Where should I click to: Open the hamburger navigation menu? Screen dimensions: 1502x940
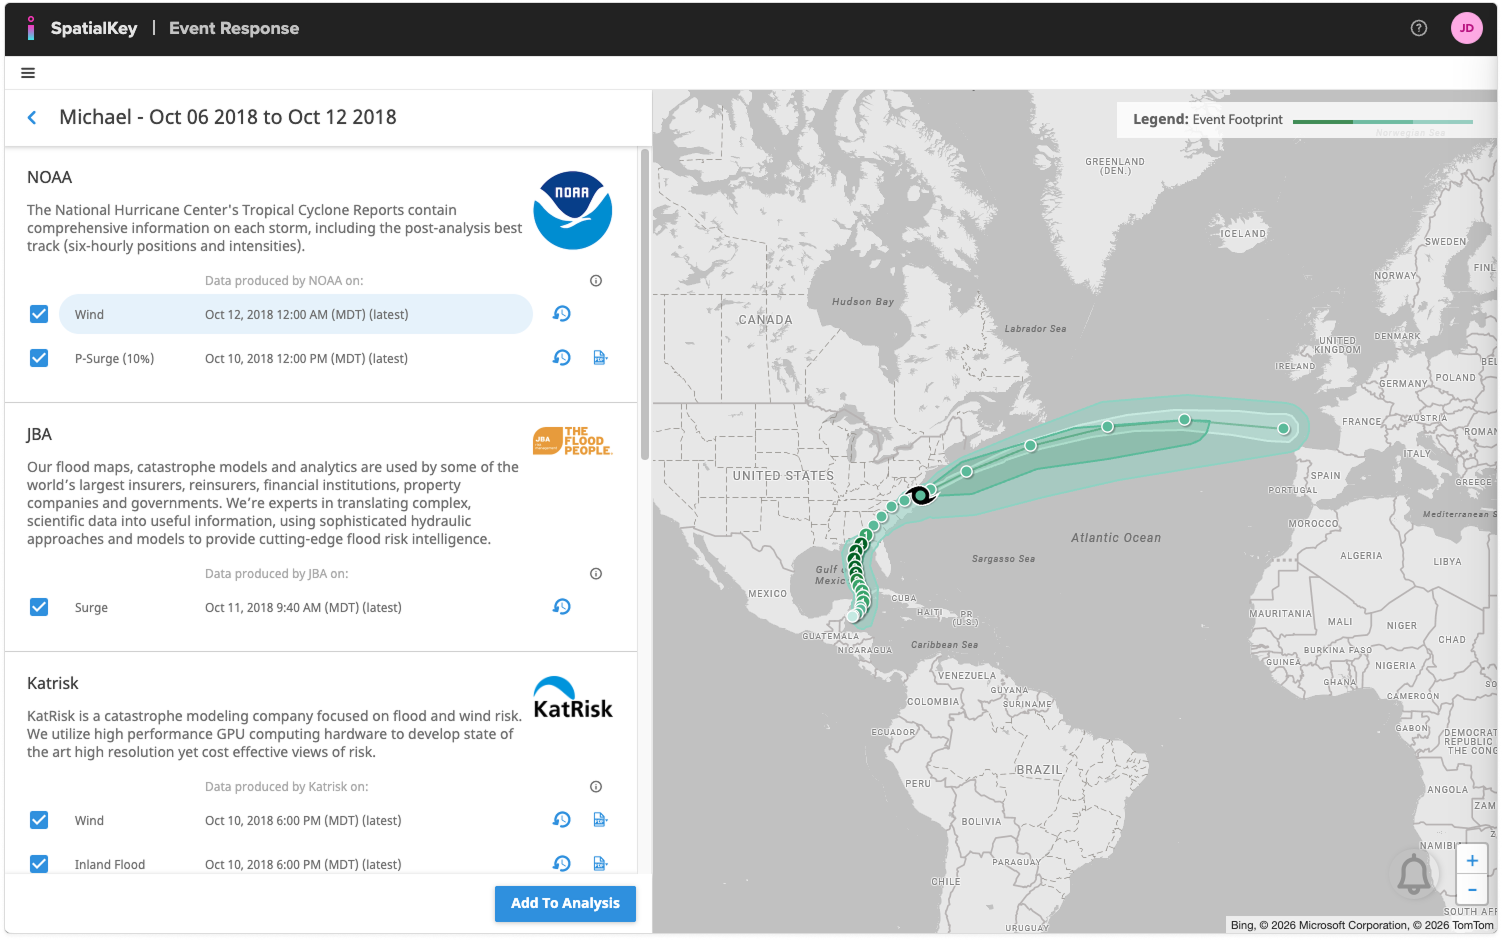click(28, 73)
